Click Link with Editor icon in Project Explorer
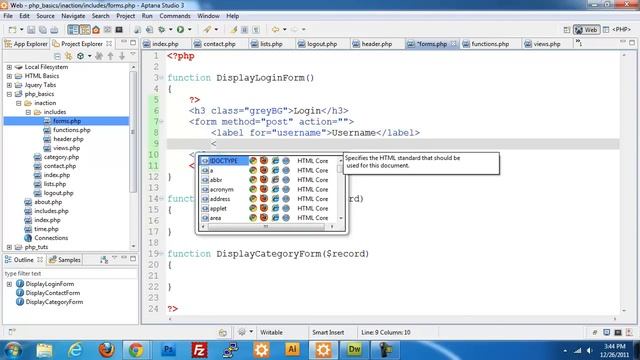The width and height of the screenshot is (640, 360). tap(69, 56)
